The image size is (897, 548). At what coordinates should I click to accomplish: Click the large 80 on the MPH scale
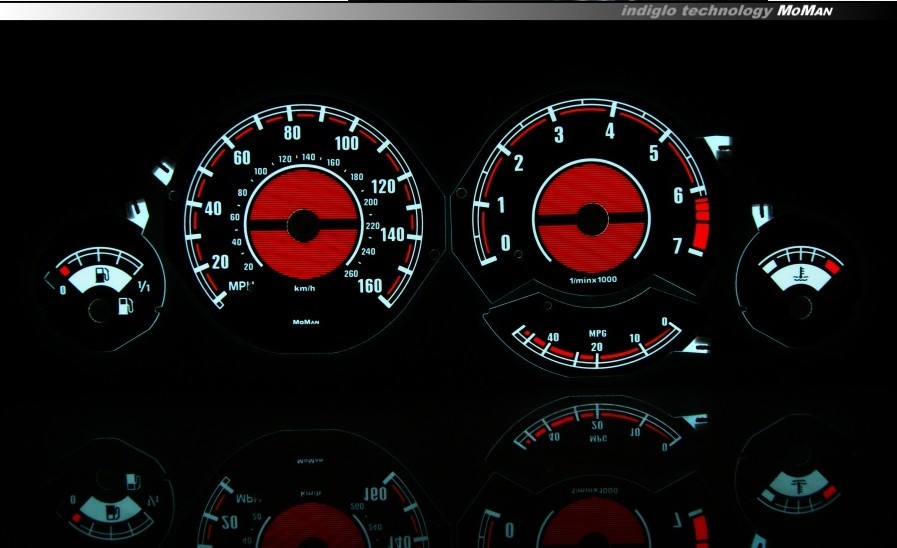[292, 133]
